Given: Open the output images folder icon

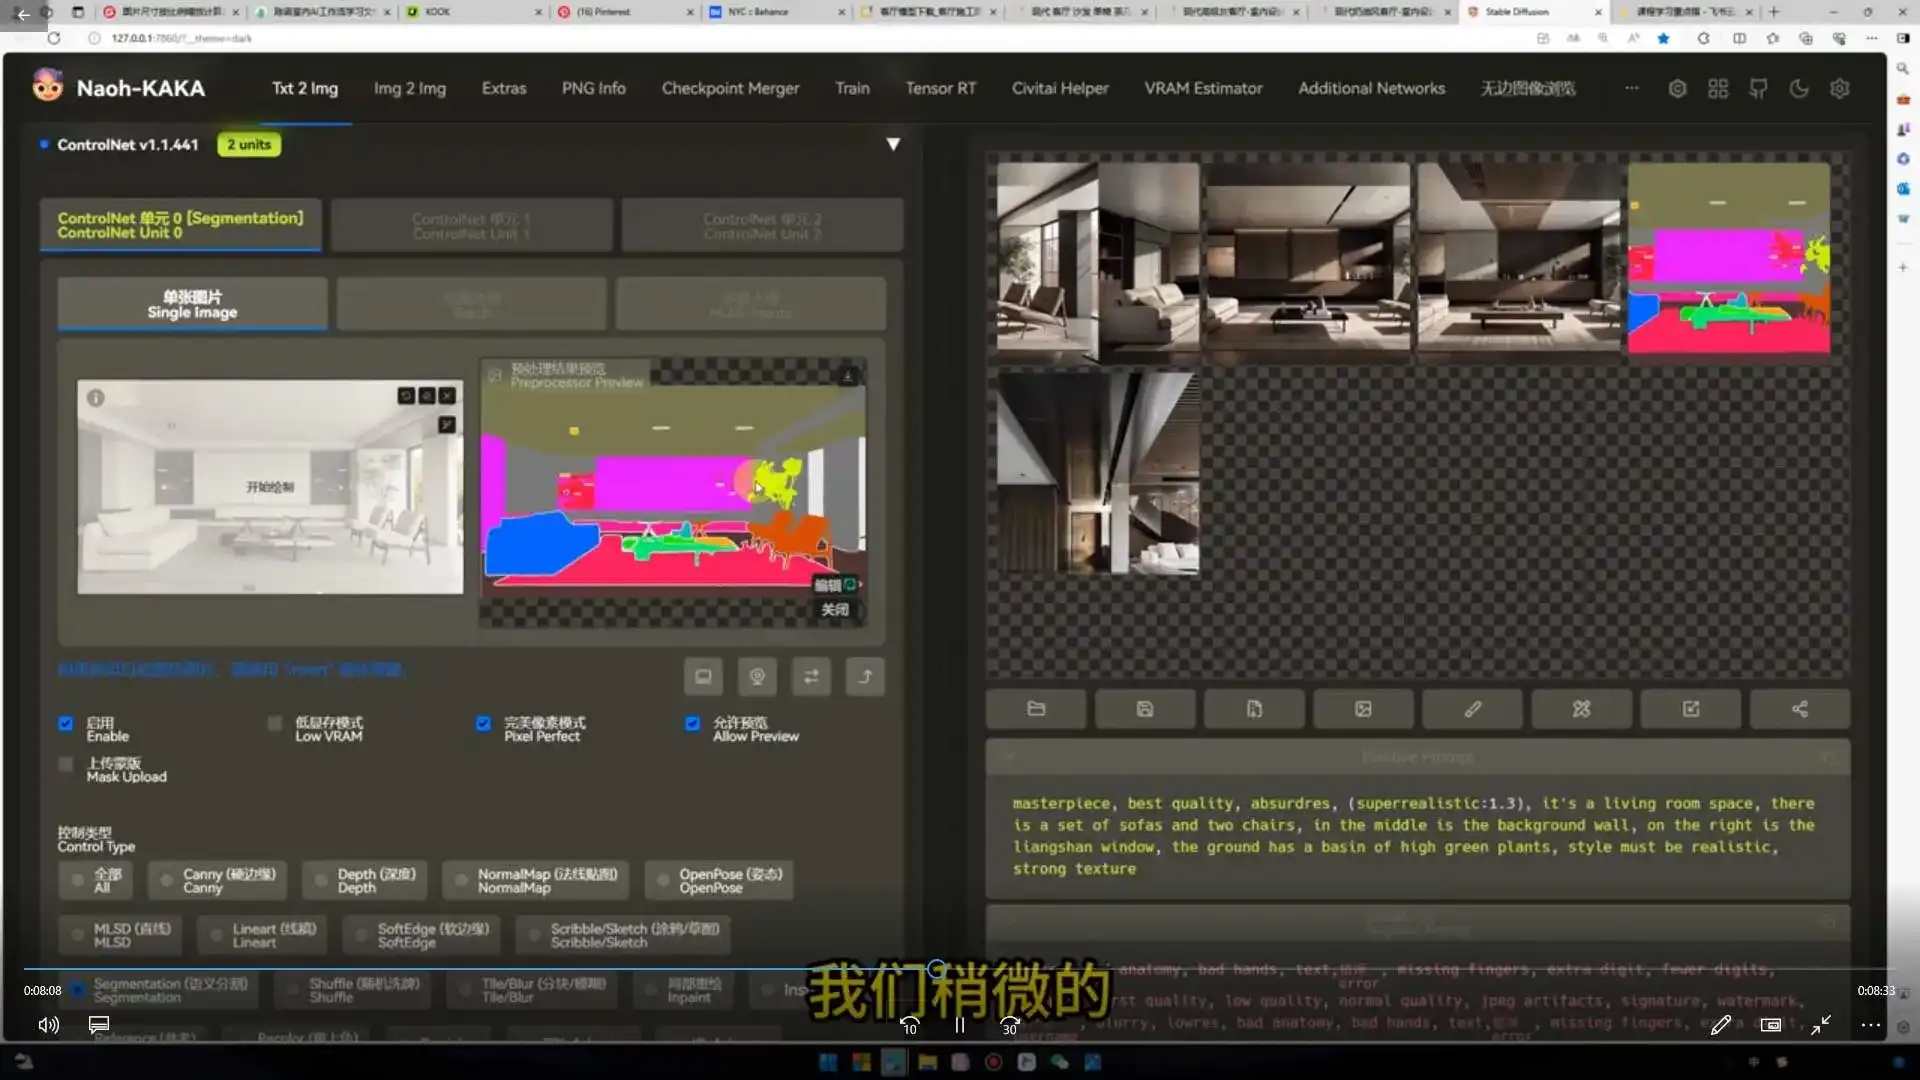Looking at the screenshot, I should 1036,709.
